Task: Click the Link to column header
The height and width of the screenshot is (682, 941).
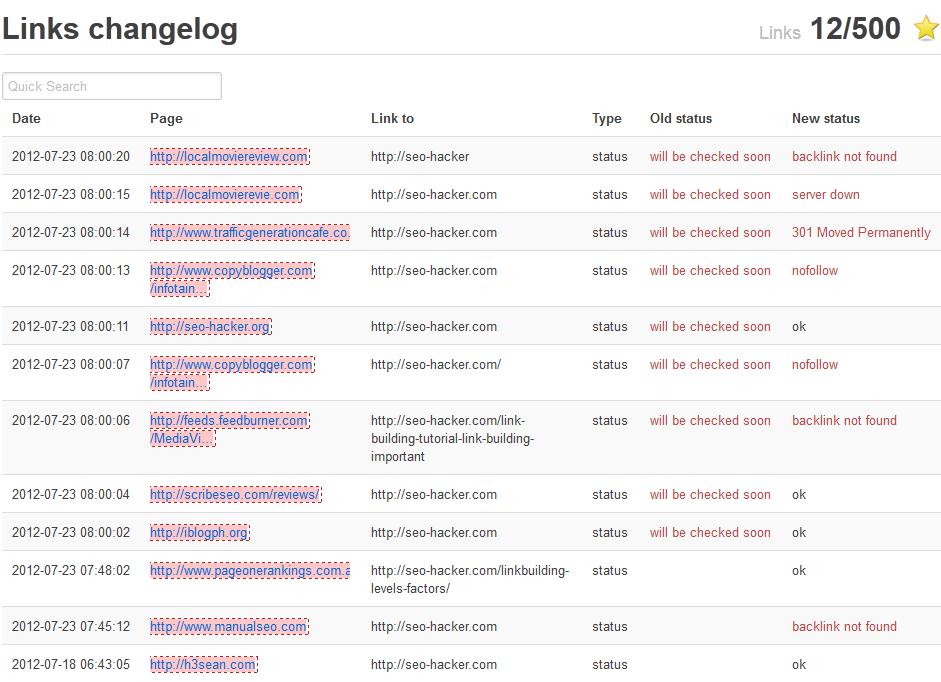Action: click(392, 118)
